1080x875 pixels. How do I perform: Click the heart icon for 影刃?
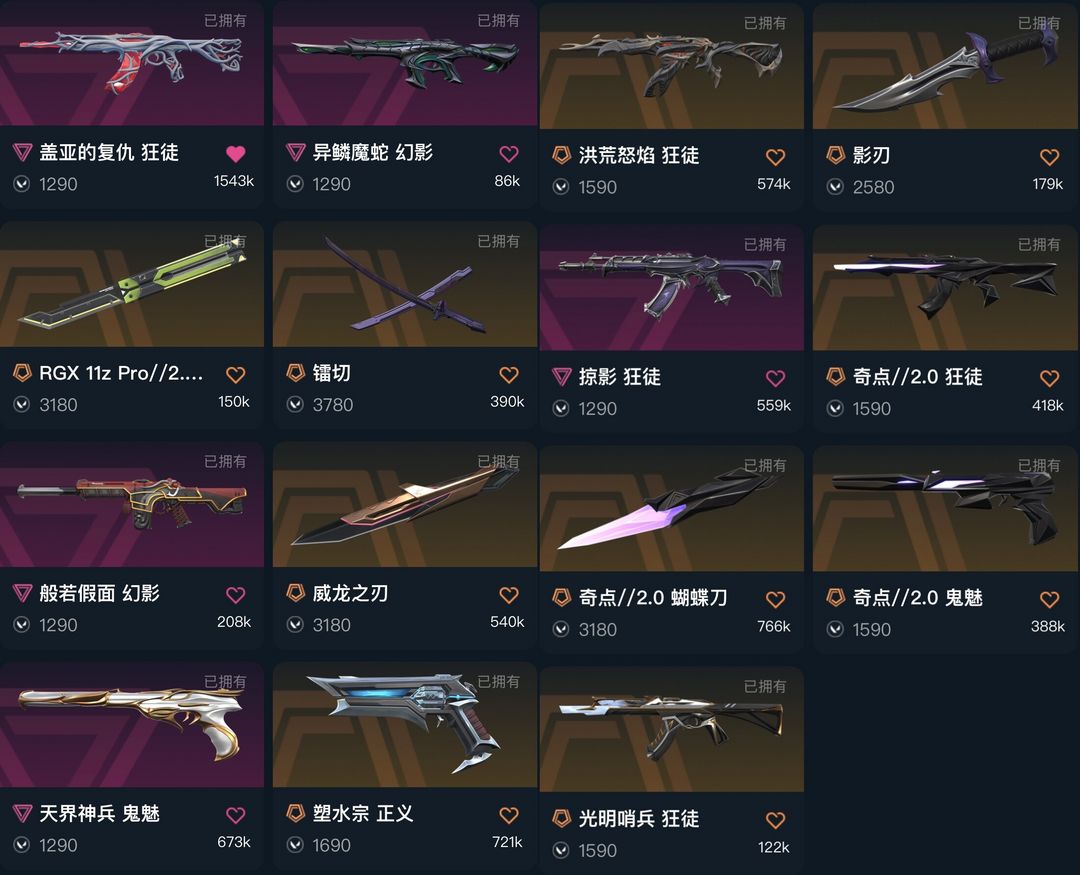click(1050, 157)
